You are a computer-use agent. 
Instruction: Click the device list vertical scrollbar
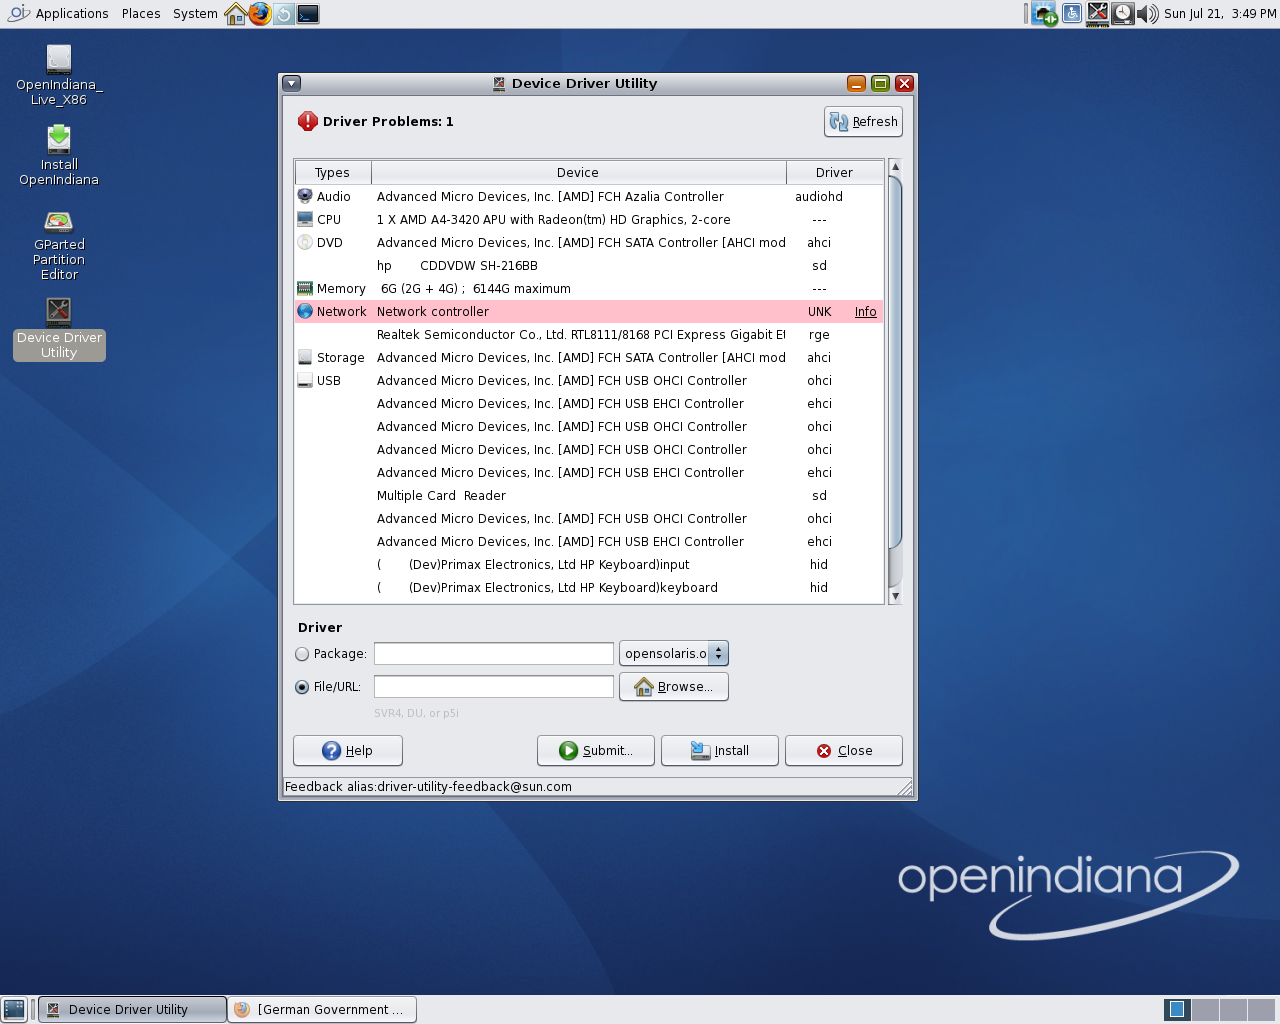pos(895,380)
